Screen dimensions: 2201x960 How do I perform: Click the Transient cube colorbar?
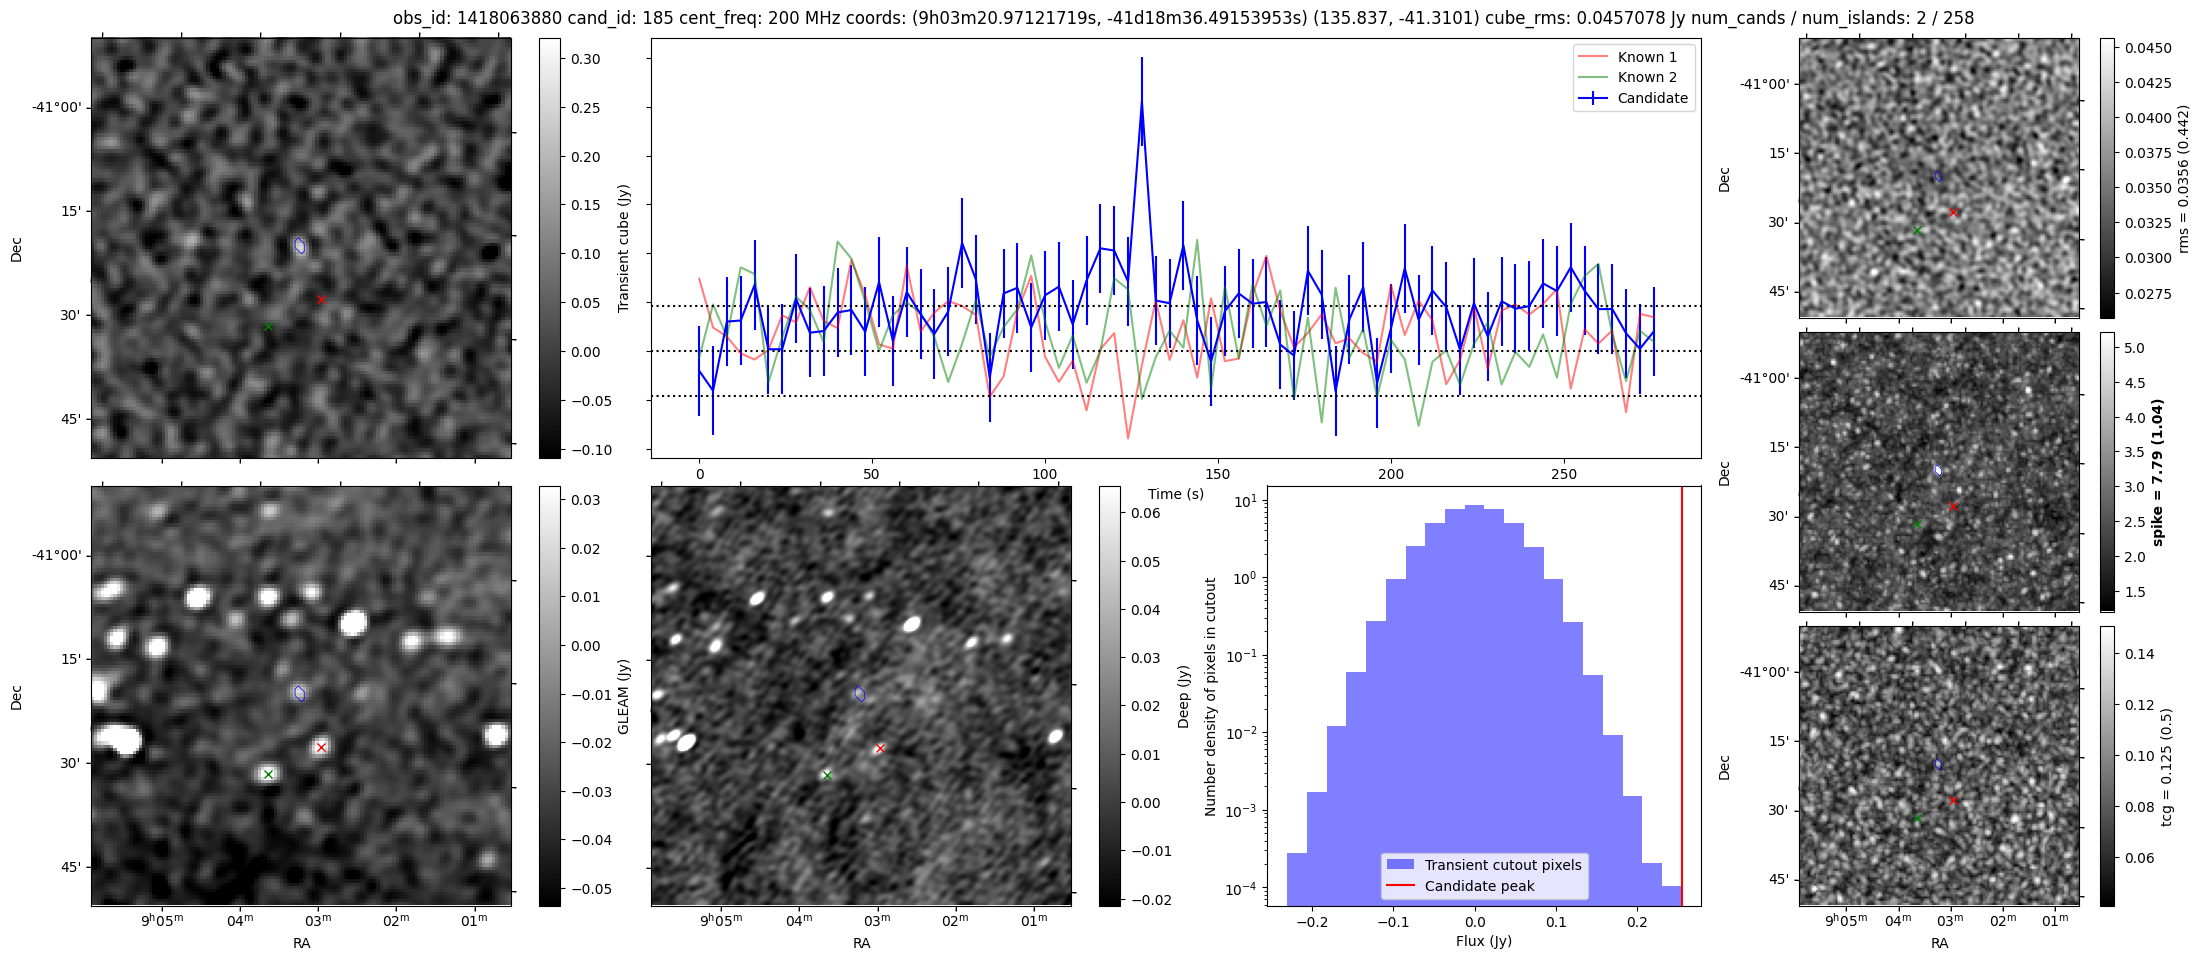[x=549, y=248]
